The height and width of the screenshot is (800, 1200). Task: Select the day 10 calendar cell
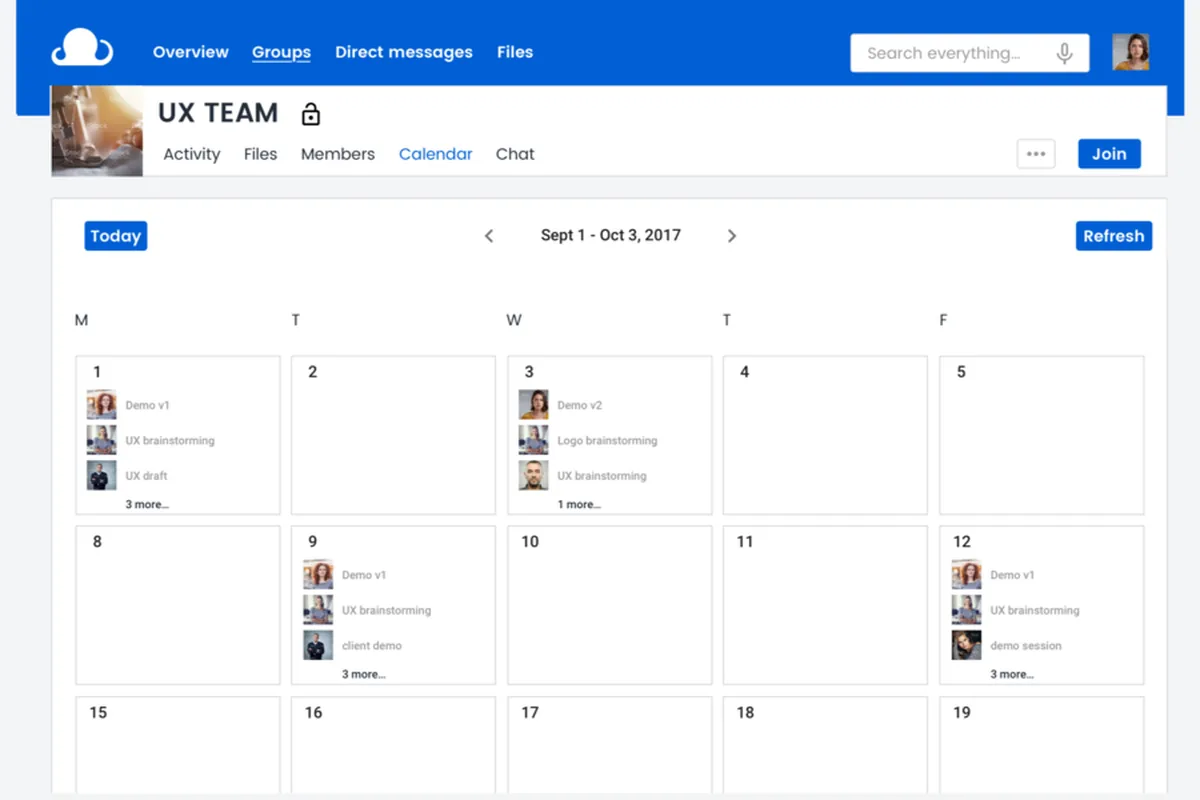coord(610,605)
